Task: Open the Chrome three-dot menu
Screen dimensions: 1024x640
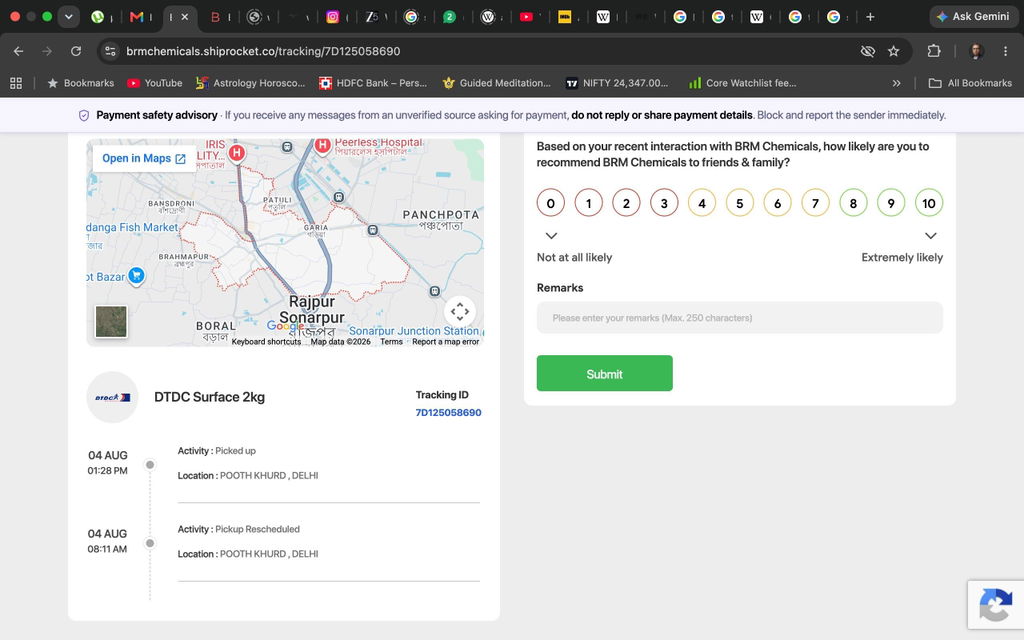Action: point(1005,51)
